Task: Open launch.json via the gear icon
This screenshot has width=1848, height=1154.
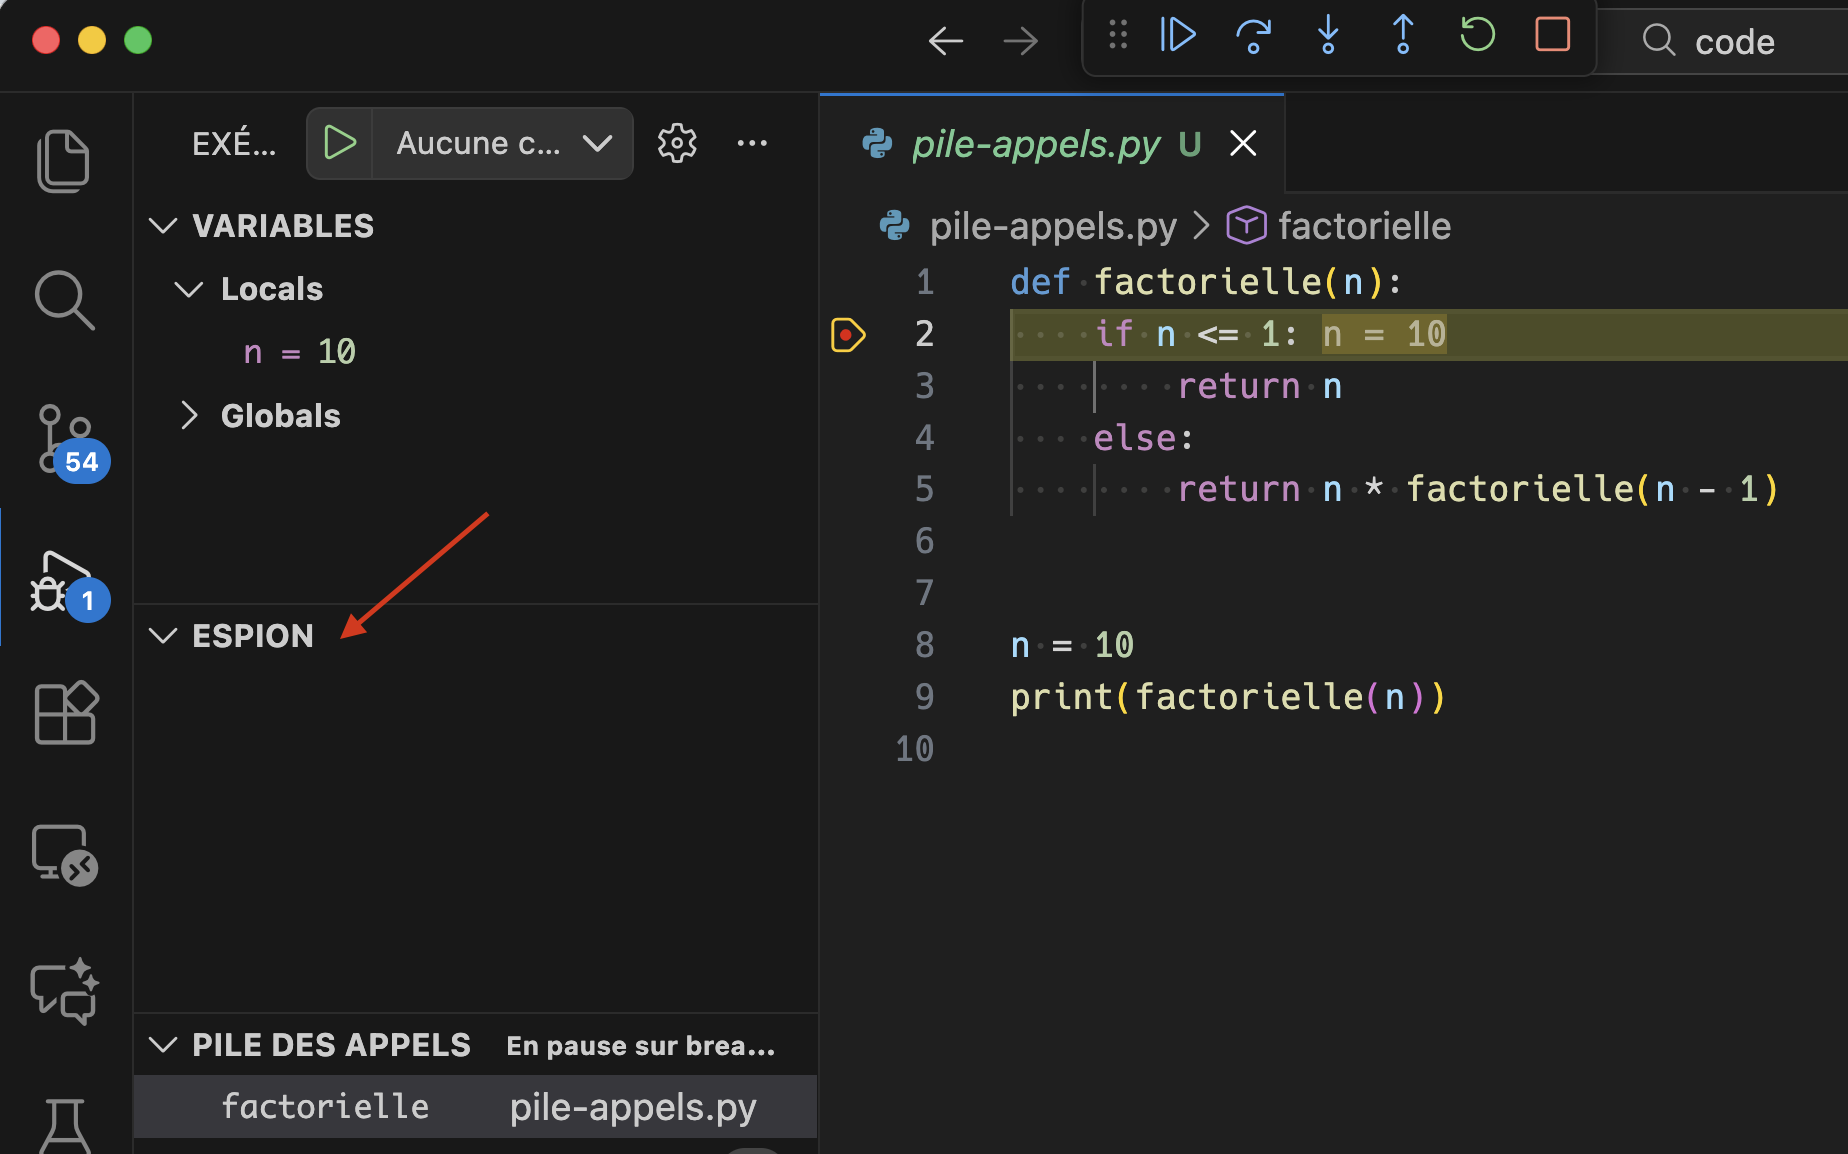Action: coord(677,144)
